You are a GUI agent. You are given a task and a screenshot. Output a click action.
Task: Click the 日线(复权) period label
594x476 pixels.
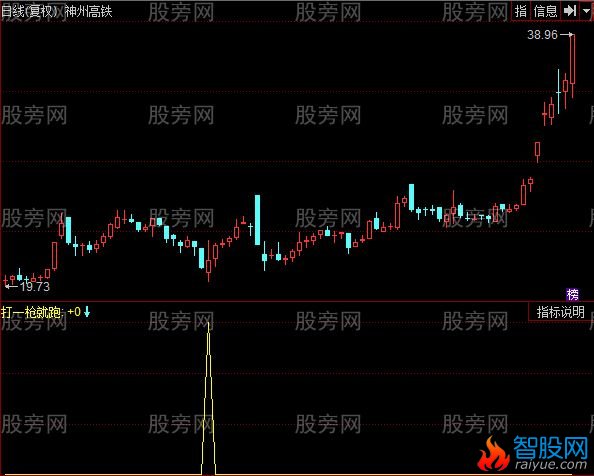click(x=30, y=11)
